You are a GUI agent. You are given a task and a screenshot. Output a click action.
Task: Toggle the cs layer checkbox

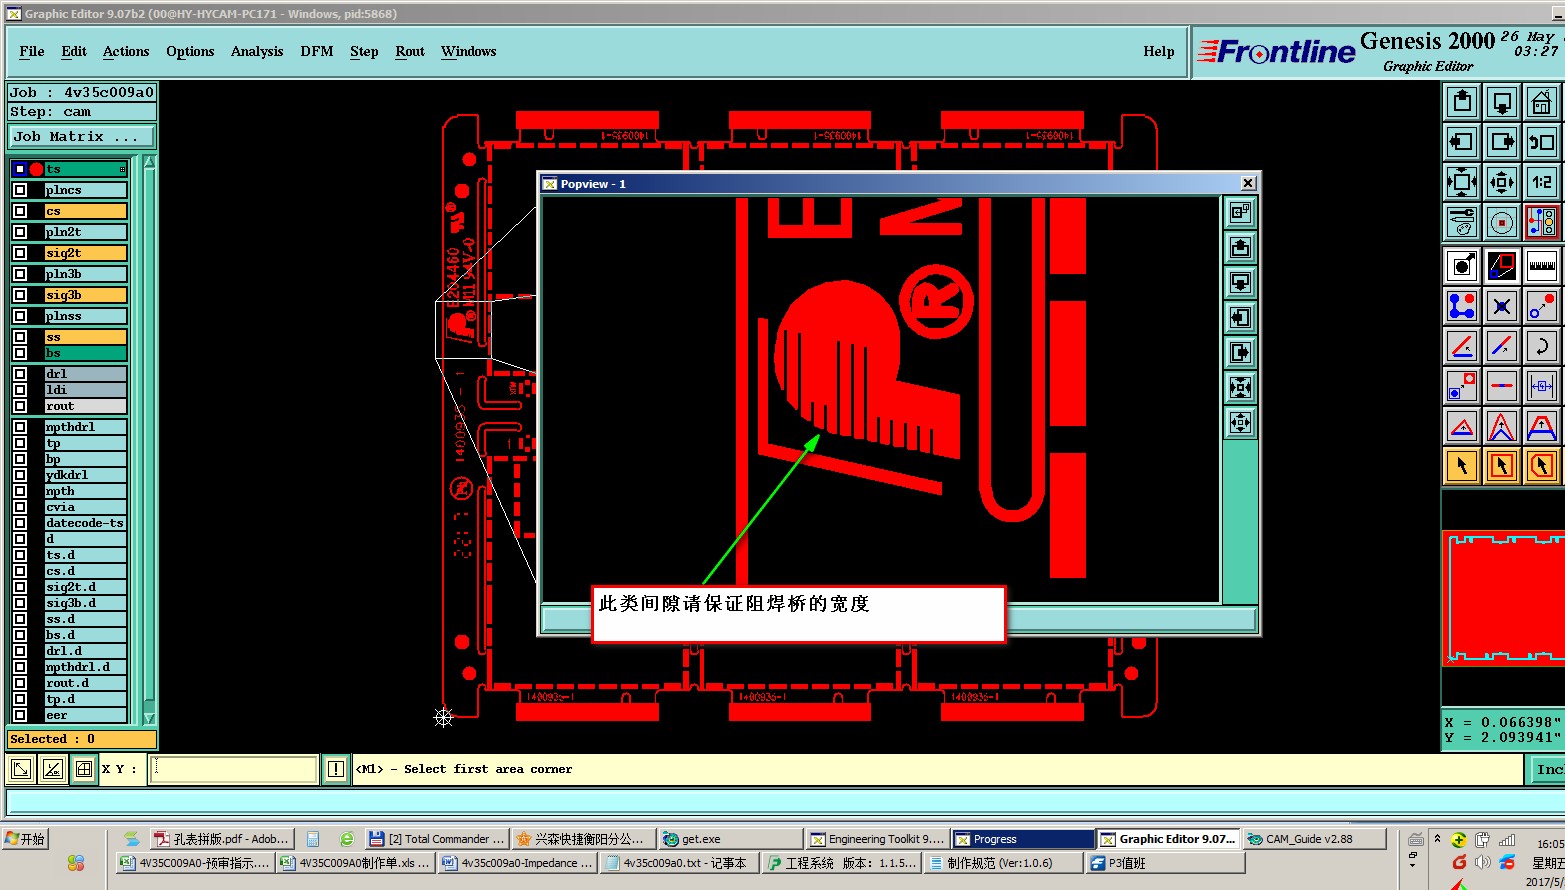(x=20, y=211)
